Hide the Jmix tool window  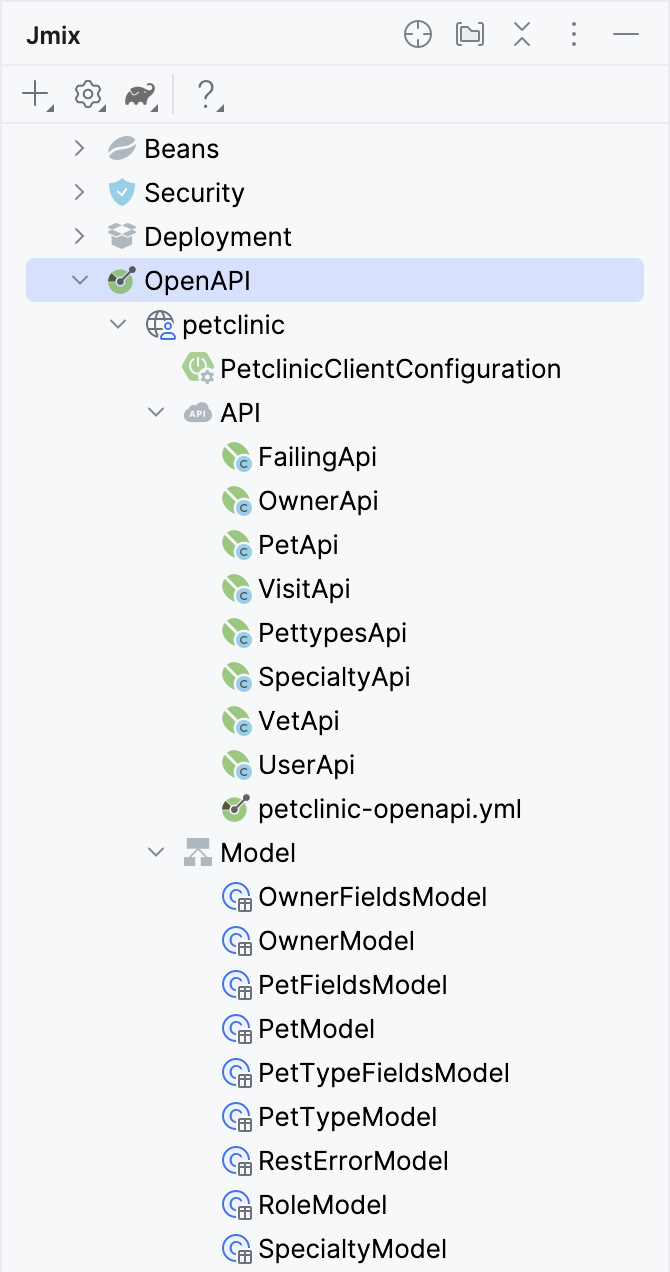coord(626,35)
